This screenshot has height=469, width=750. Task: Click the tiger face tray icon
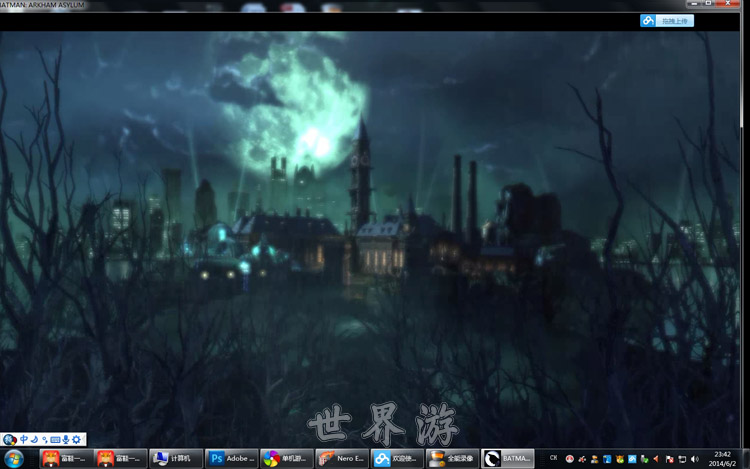[x=619, y=459]
